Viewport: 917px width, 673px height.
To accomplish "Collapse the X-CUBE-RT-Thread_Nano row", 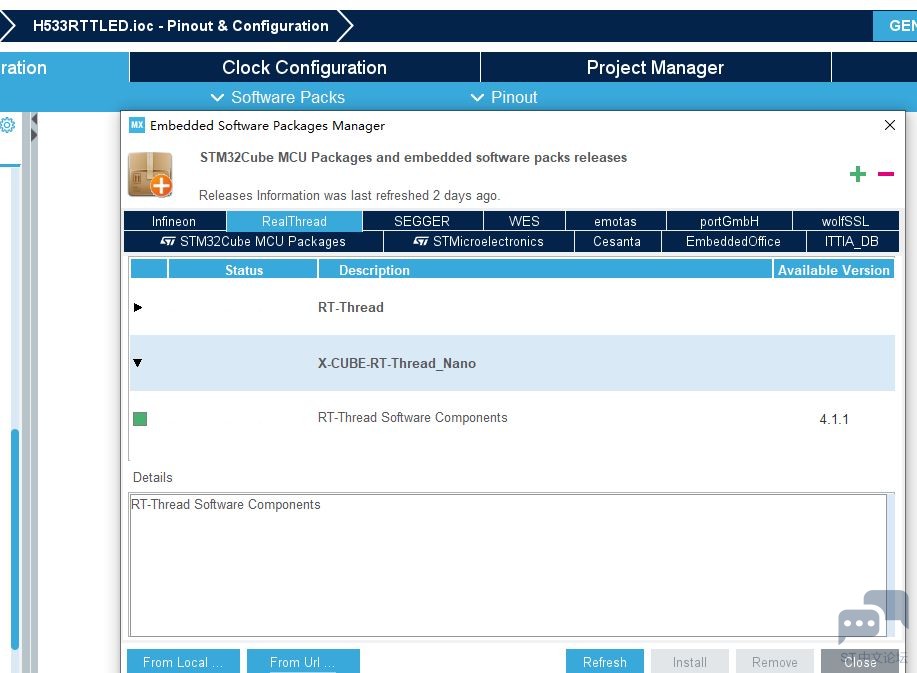I will click(137, 363).
